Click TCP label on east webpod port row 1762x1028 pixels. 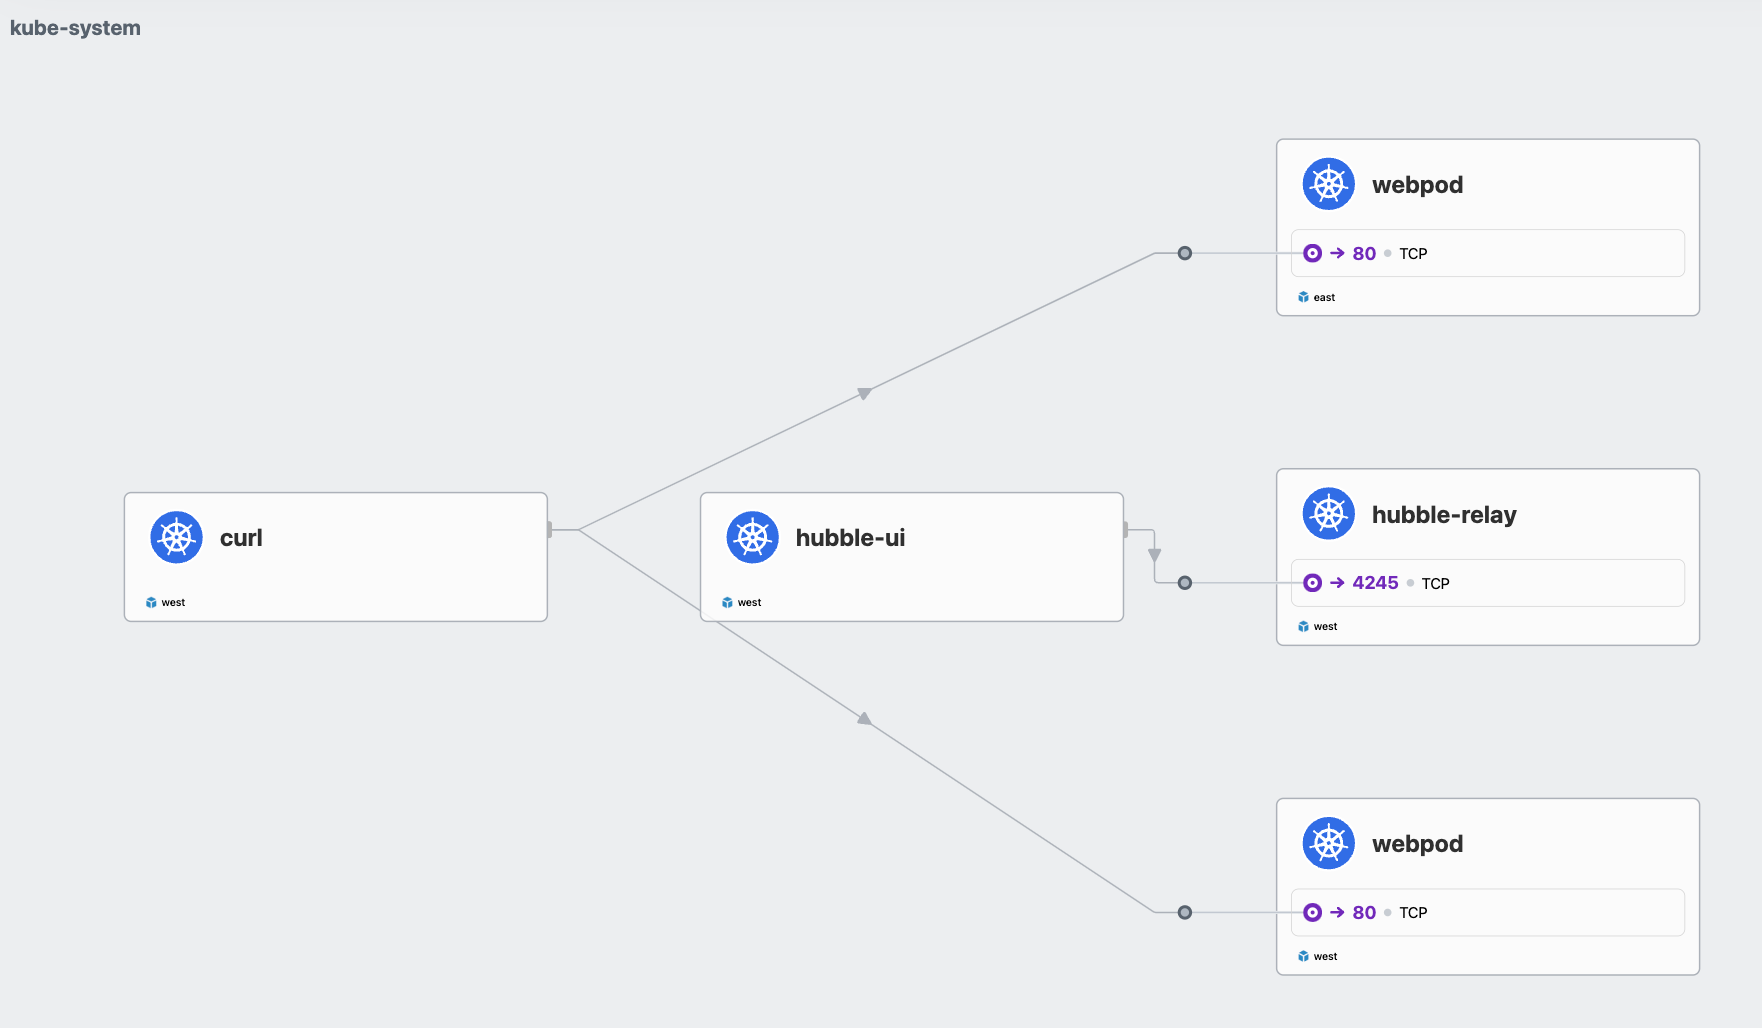pyautogui.click(x=1413, y=254)
